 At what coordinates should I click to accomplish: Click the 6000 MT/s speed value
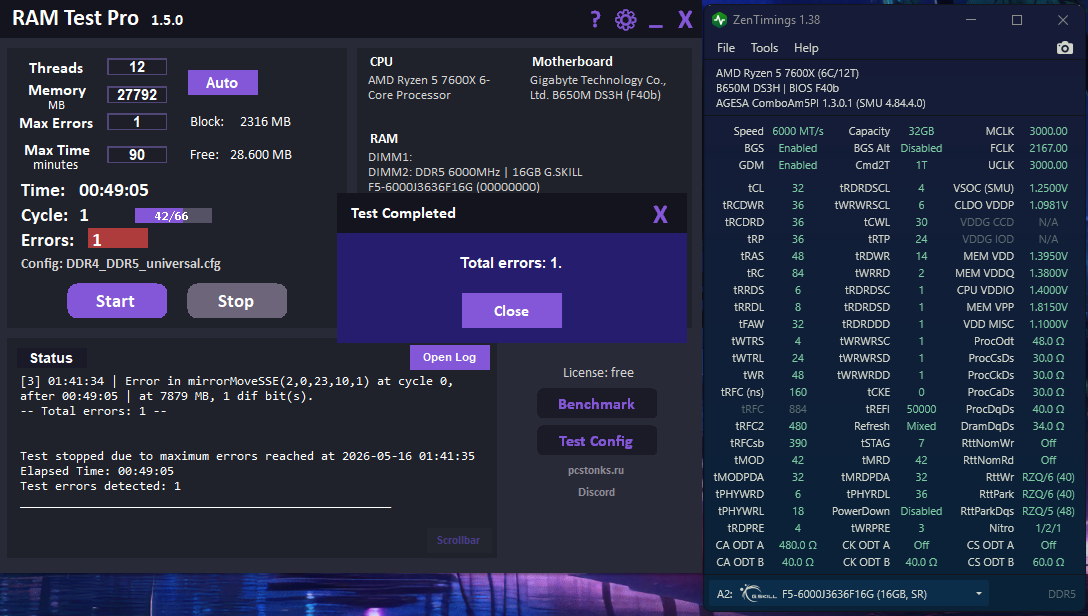tap(798, 131)
